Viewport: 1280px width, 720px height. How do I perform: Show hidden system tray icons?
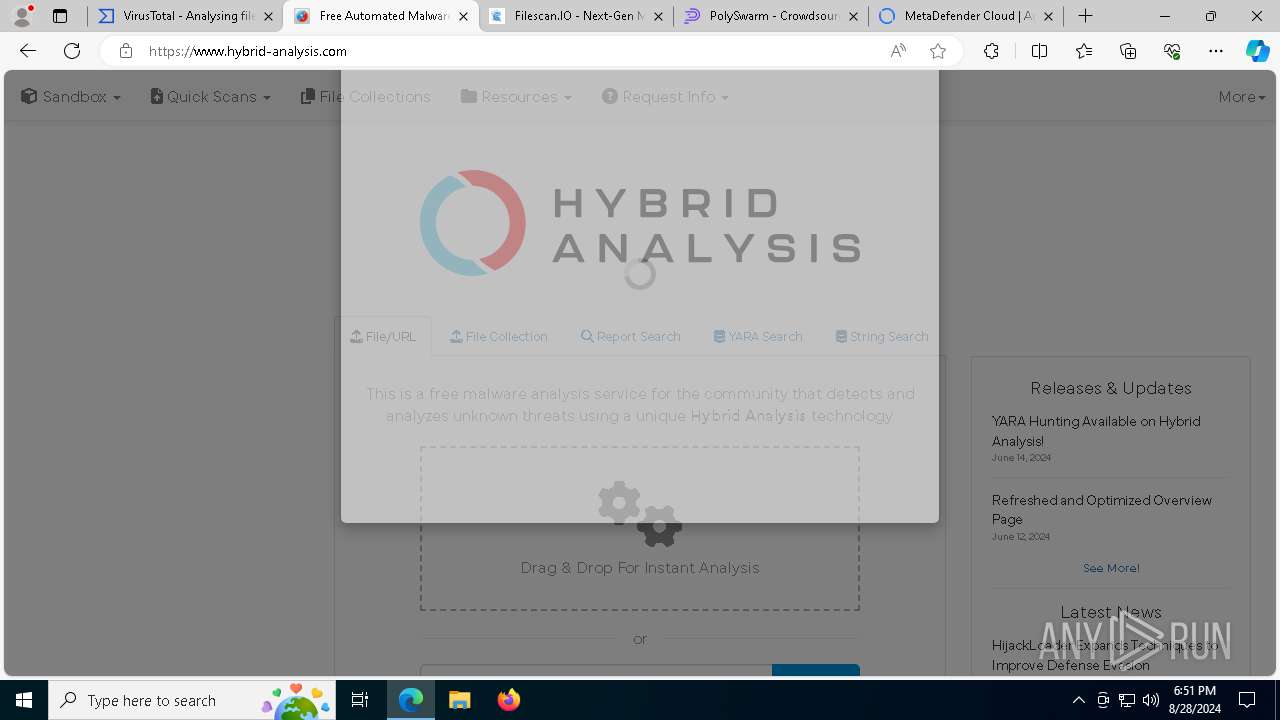pyautogui.click(x=1078, y=700)
